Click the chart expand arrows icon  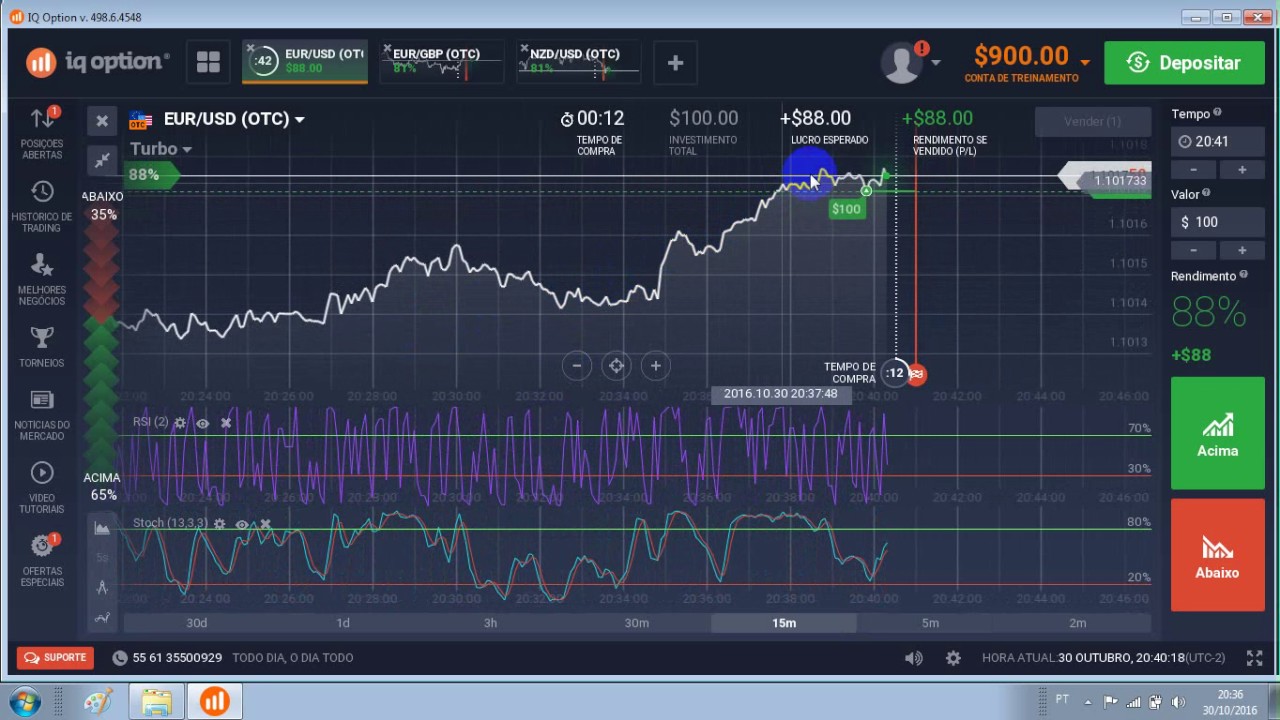click(102, 160)
